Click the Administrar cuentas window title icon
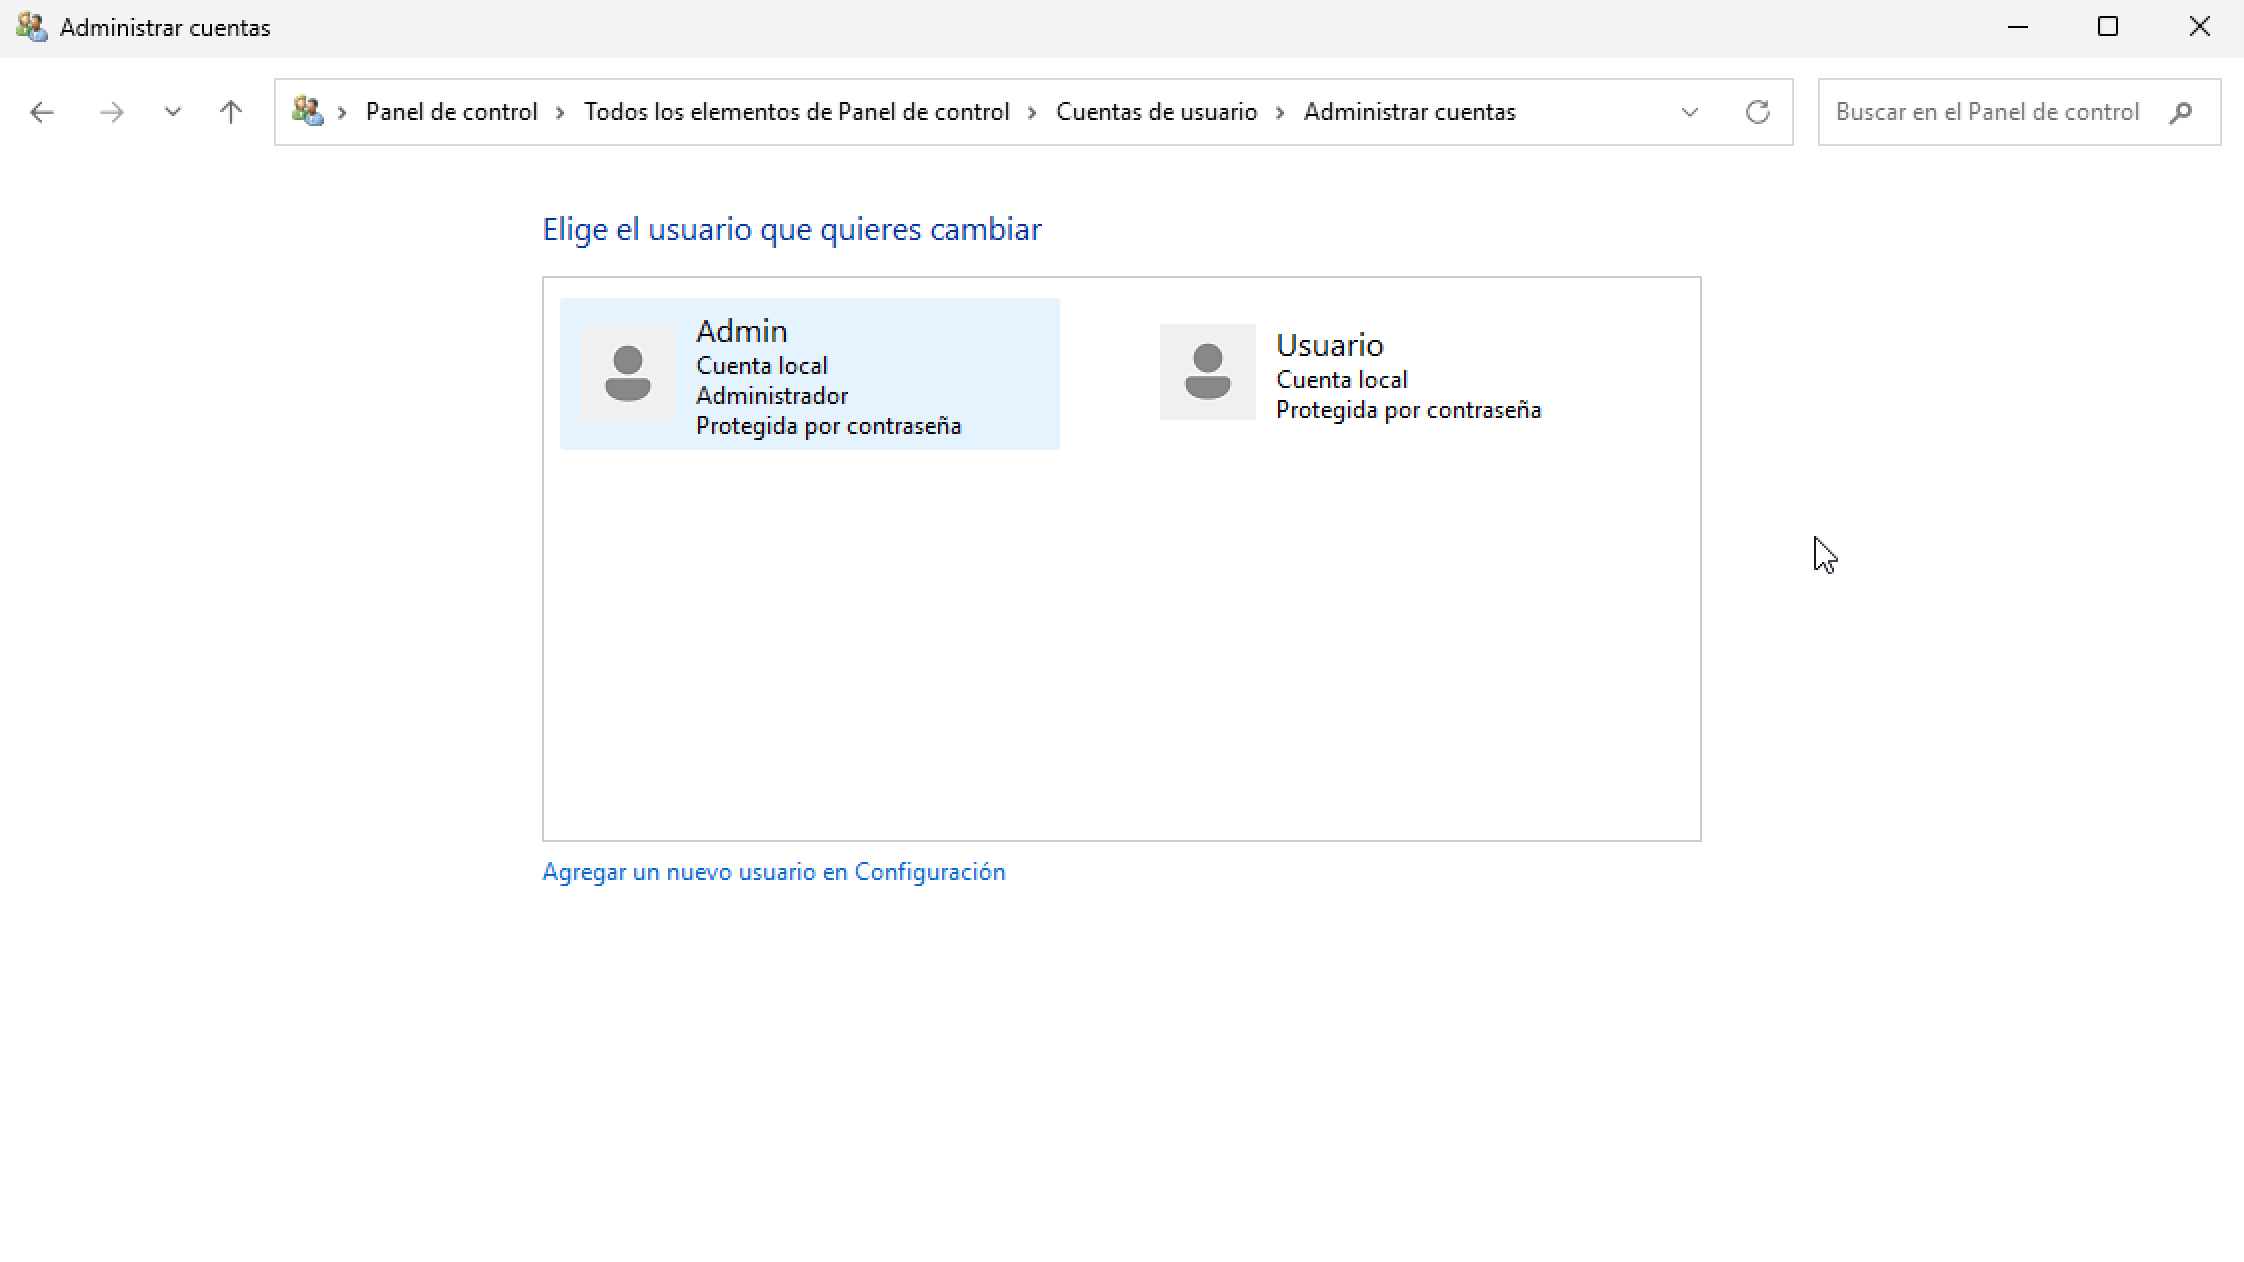Screen dimensions: 2244x1262 coord(32,27)
